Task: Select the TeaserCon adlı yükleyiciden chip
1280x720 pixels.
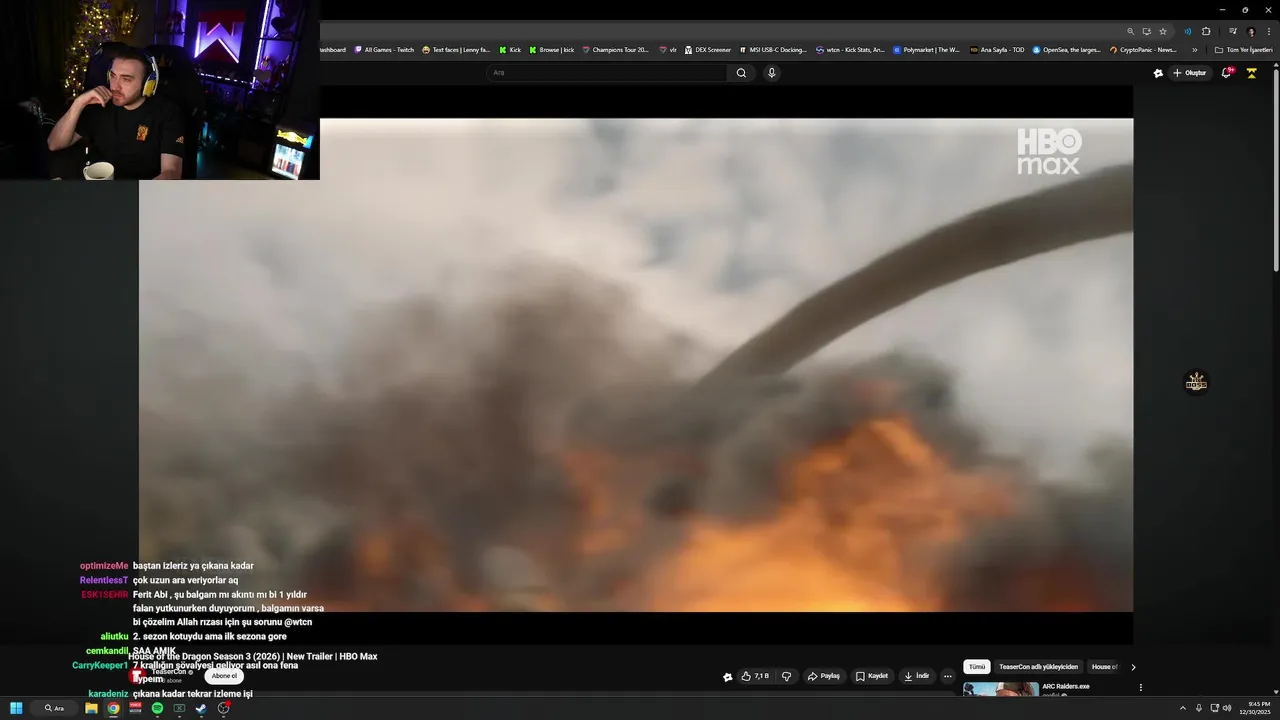Action: (1038, 667)
